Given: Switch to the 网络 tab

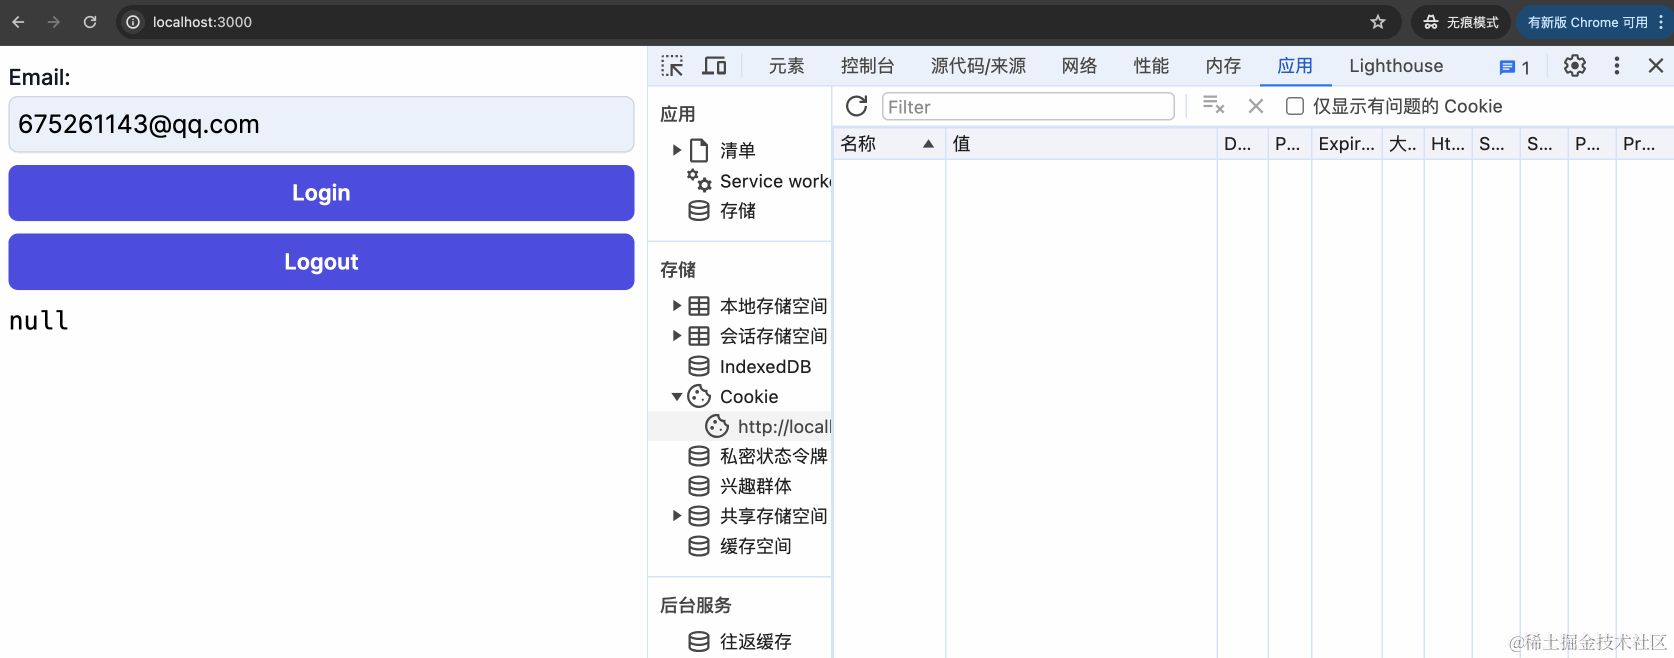Looking at the screenshot, I should (1079, 66).
